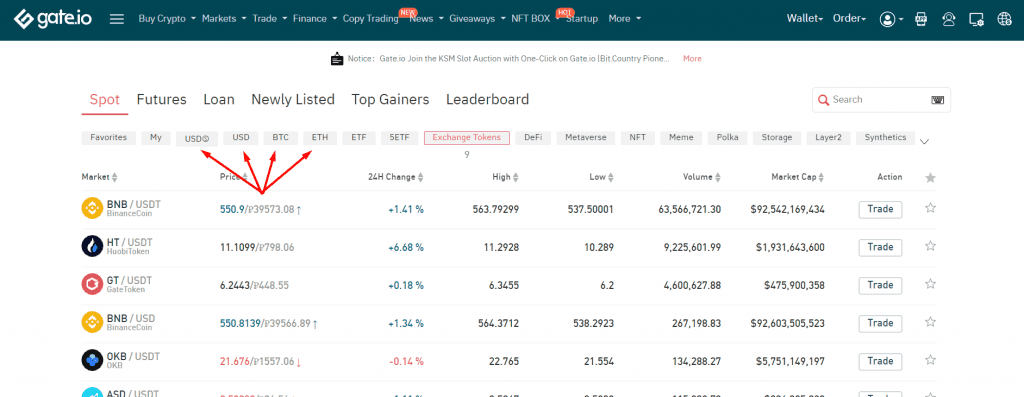The width and height of the screenshot is (1024, 397).
Task: Trade button for OKB/USDT row
Action: coord(880,361)
